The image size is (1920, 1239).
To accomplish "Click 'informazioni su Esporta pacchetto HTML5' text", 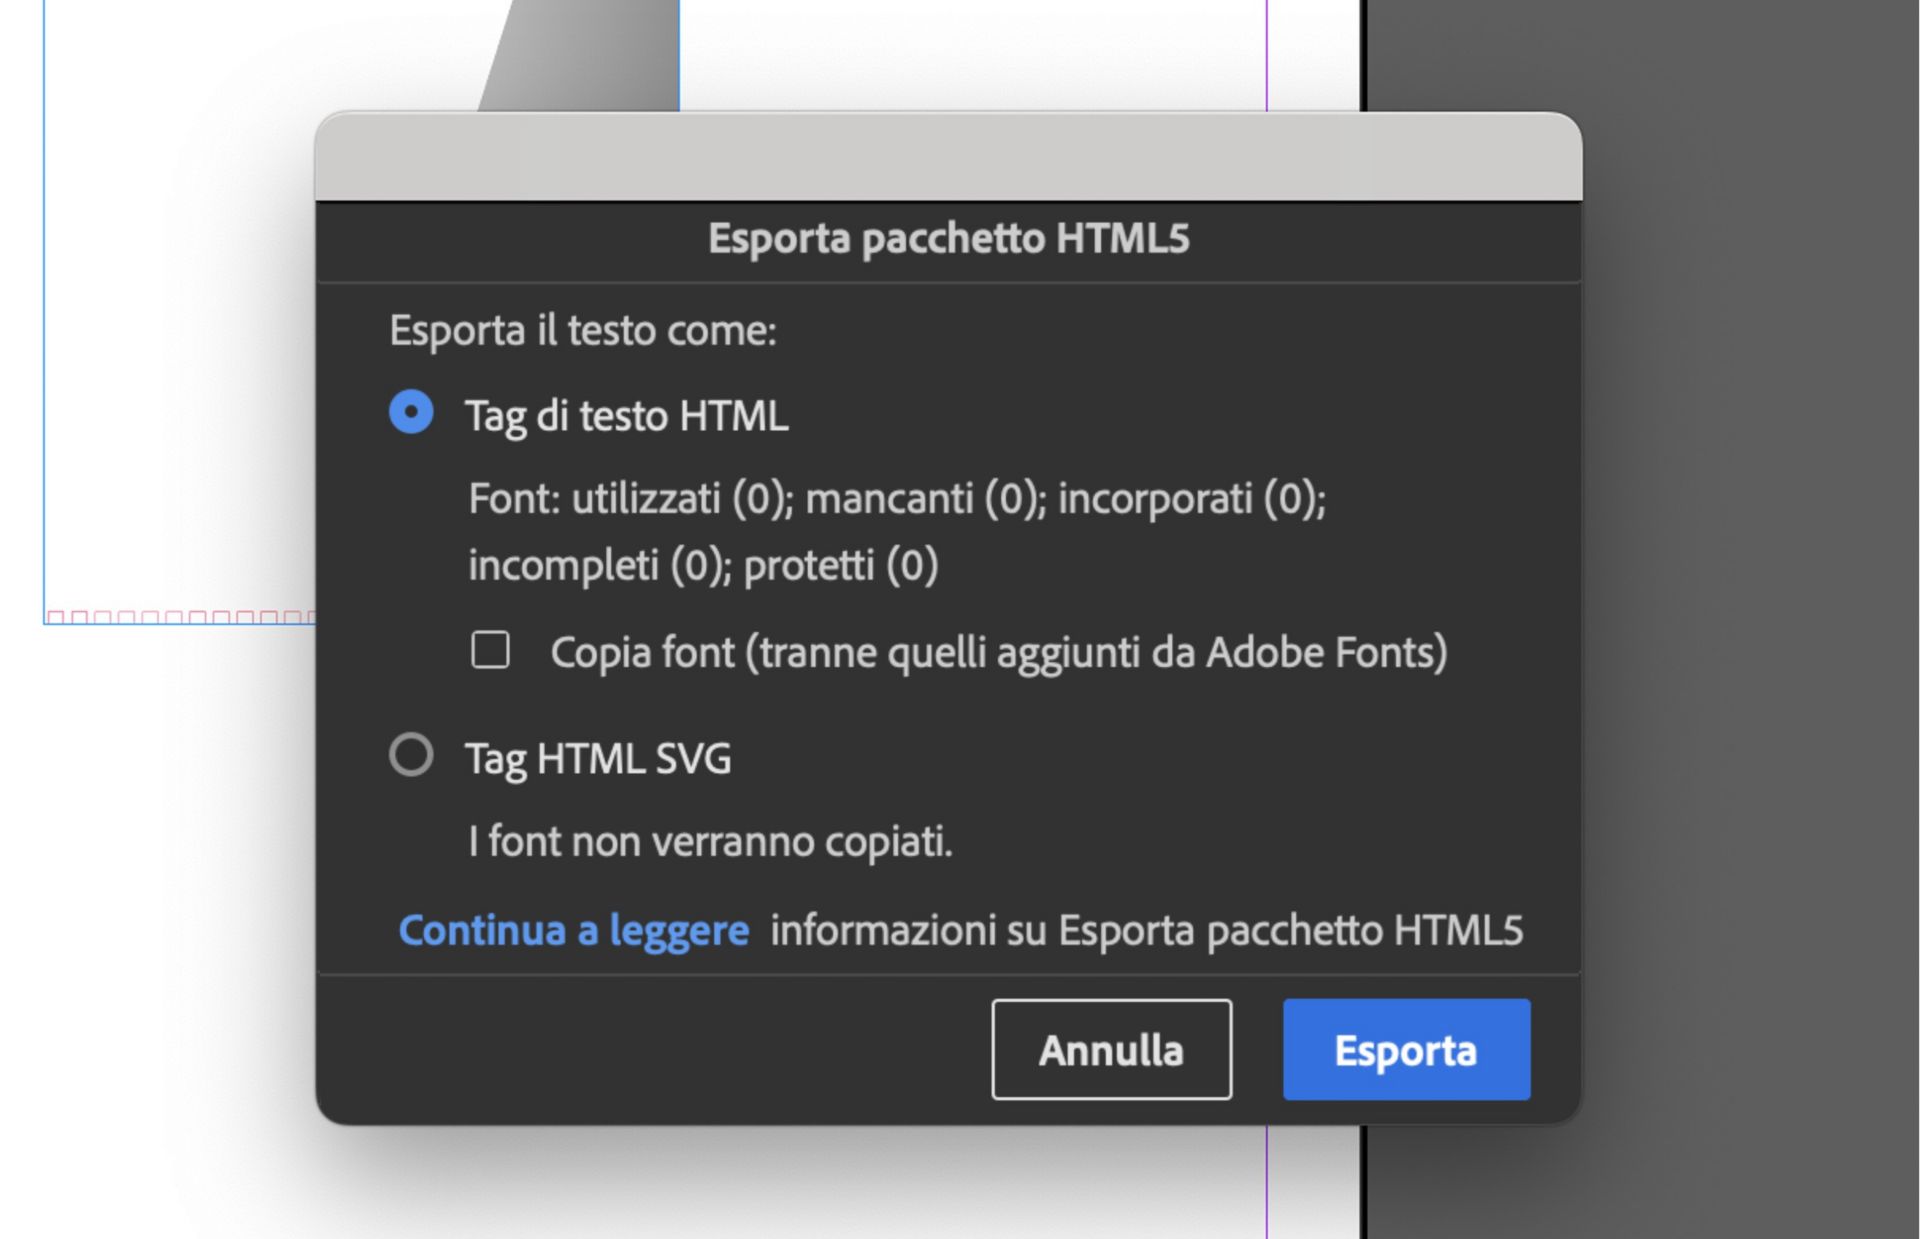I will click(1146, 931).
